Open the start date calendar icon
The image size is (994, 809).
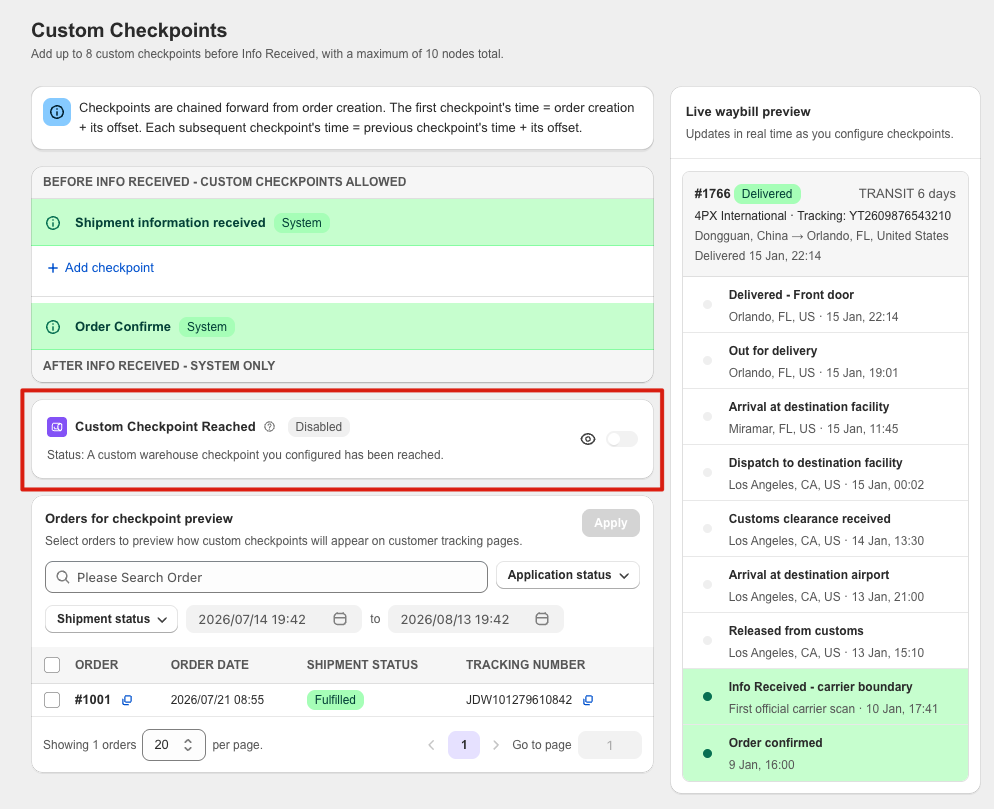pyautogui.click(x=340, y=619)
